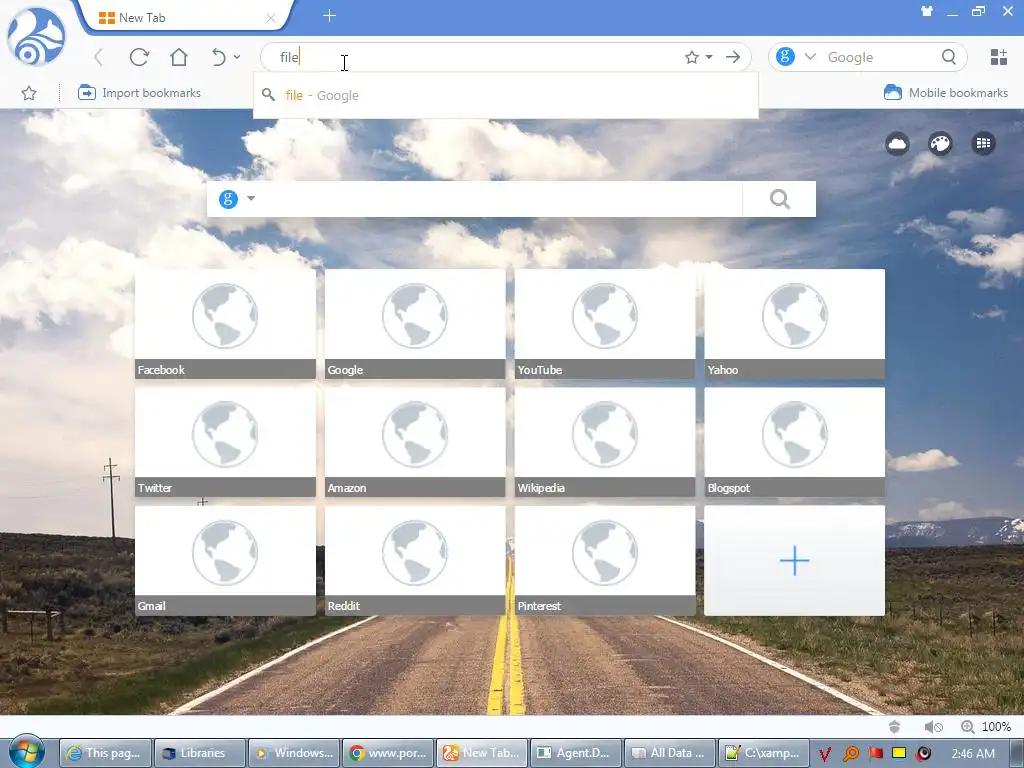Click the magnifier in the toolbar search box

[949, 57]
